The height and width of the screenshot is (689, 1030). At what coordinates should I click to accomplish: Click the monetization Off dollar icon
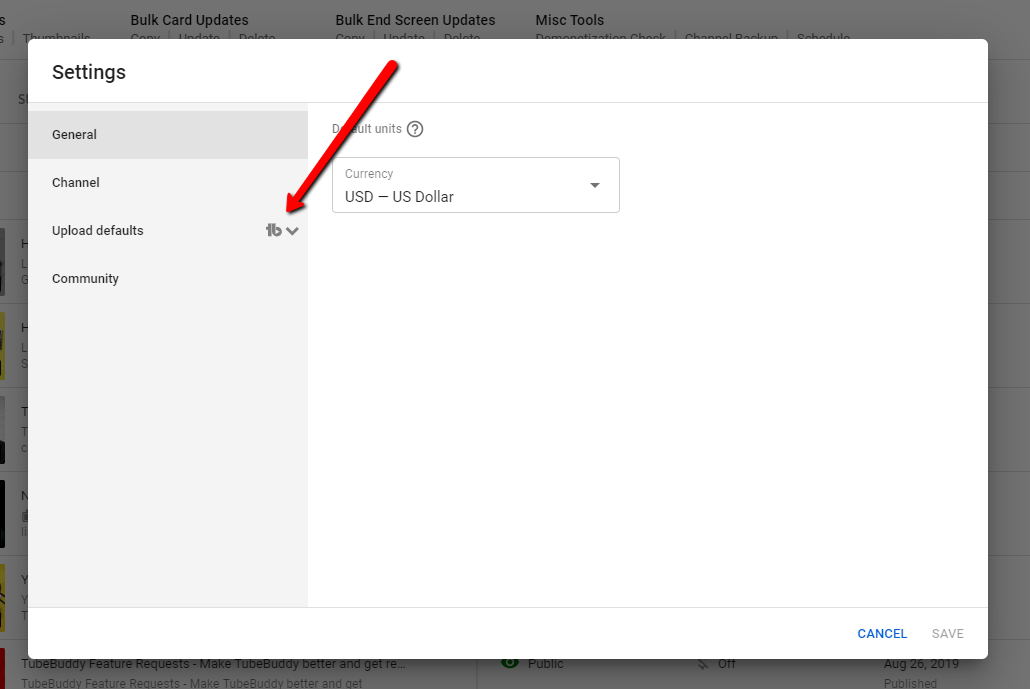(703, 664)
